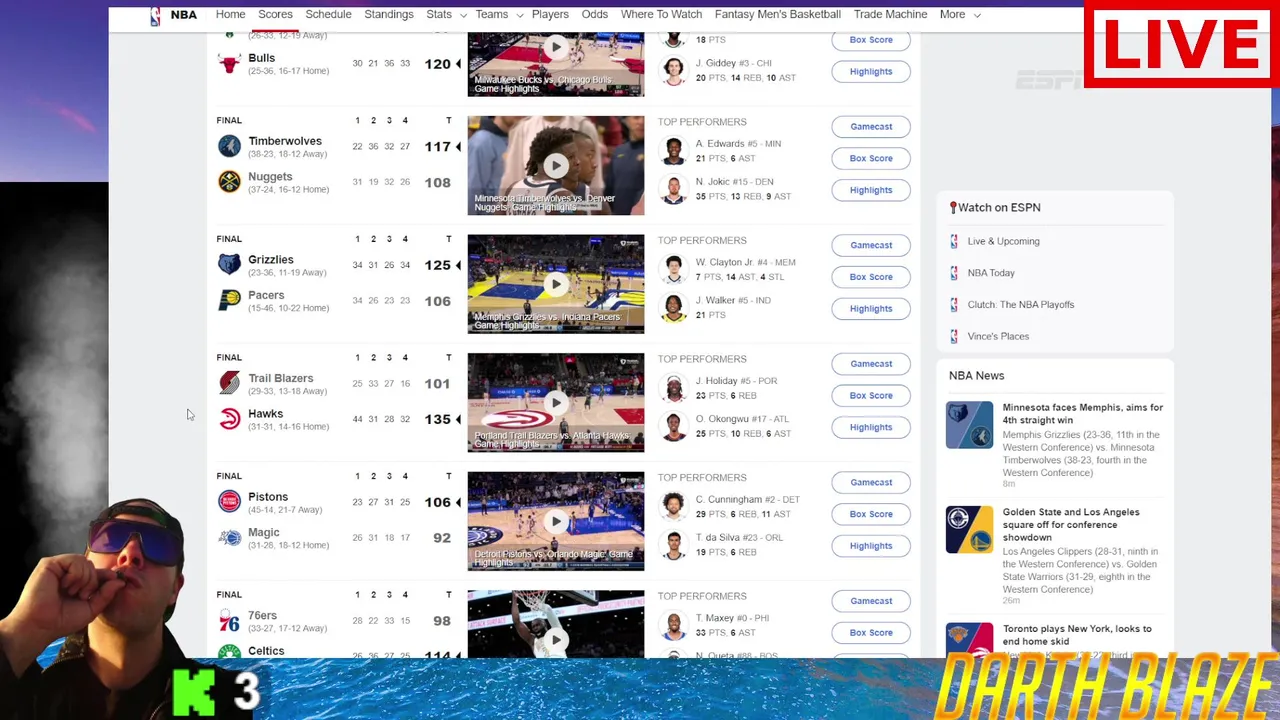Open Gamecast for 76ers game
This screenshot has width=1280, height=720.
[871, 601]
